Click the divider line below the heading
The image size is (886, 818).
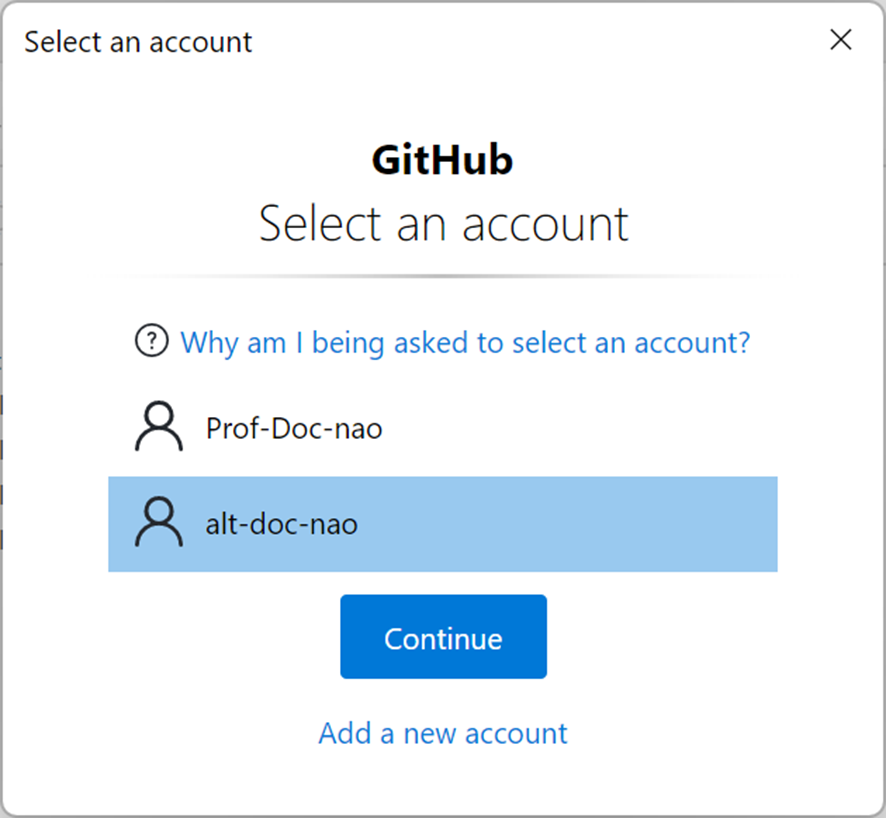pos(444,276)
